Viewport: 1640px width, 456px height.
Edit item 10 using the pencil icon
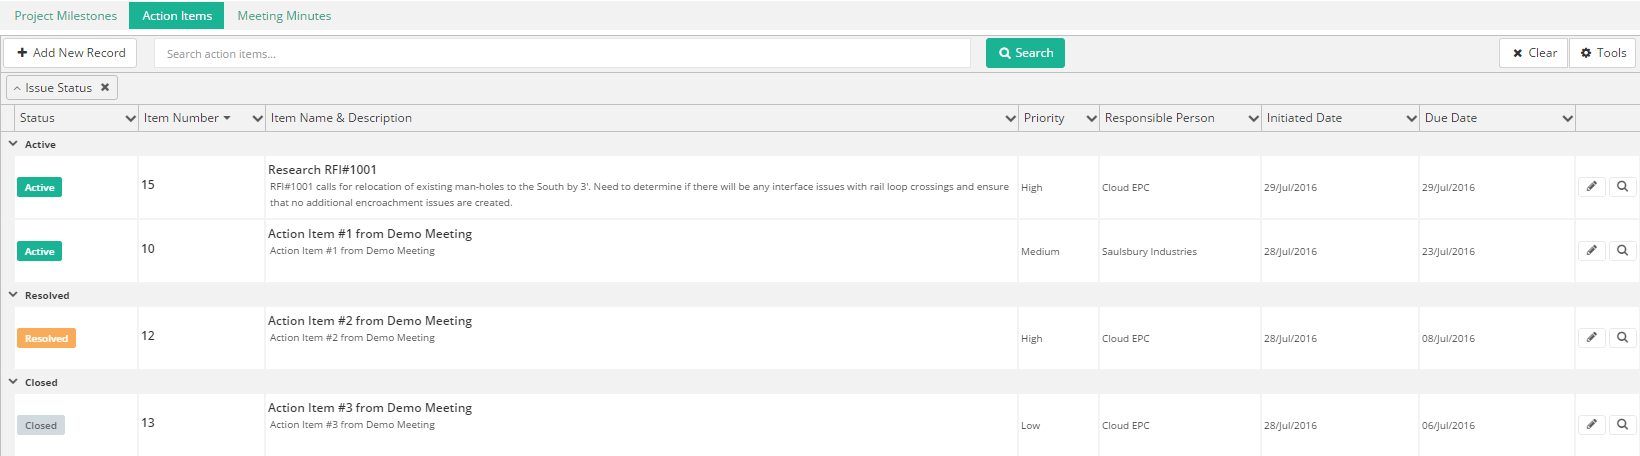coord(1591,251)
